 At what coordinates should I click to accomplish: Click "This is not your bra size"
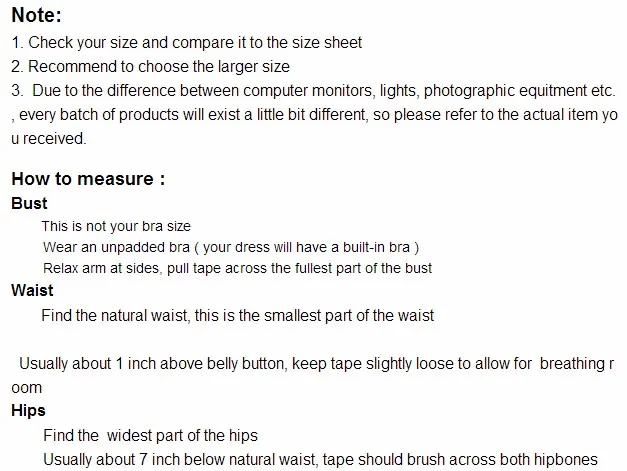click(116, 226)
